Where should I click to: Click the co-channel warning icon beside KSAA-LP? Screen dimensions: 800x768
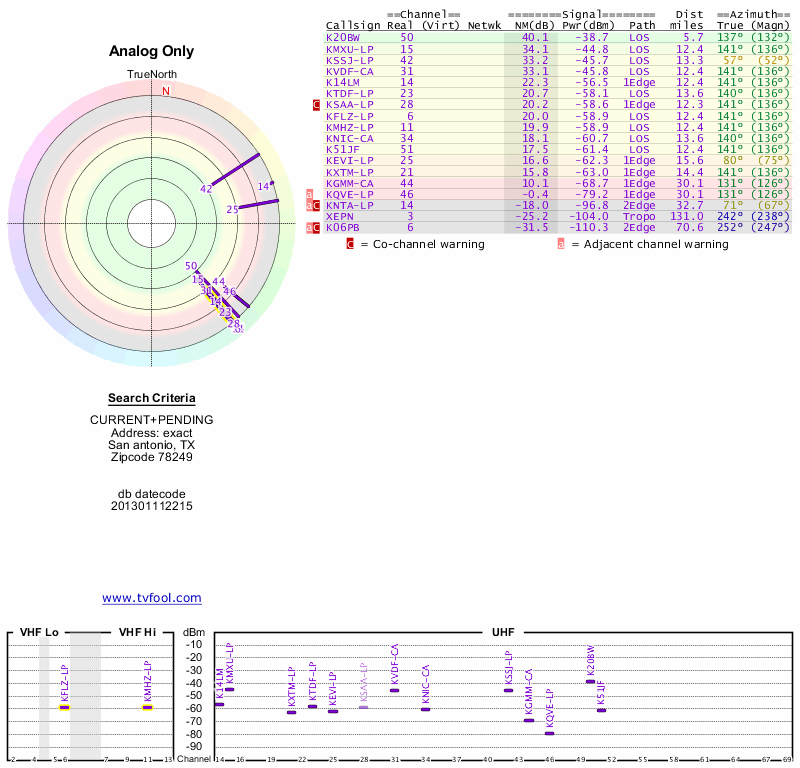pyautogui.click(x=317, y=104)
